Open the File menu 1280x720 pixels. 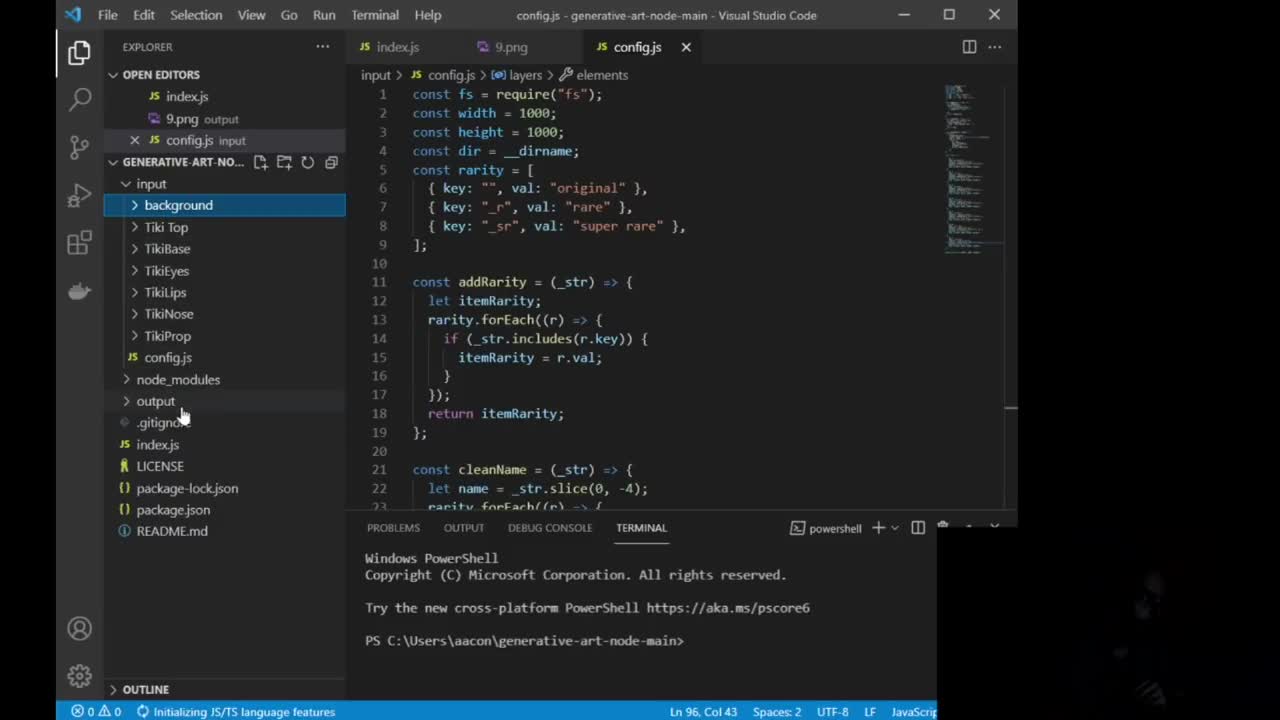coord(108,15)
